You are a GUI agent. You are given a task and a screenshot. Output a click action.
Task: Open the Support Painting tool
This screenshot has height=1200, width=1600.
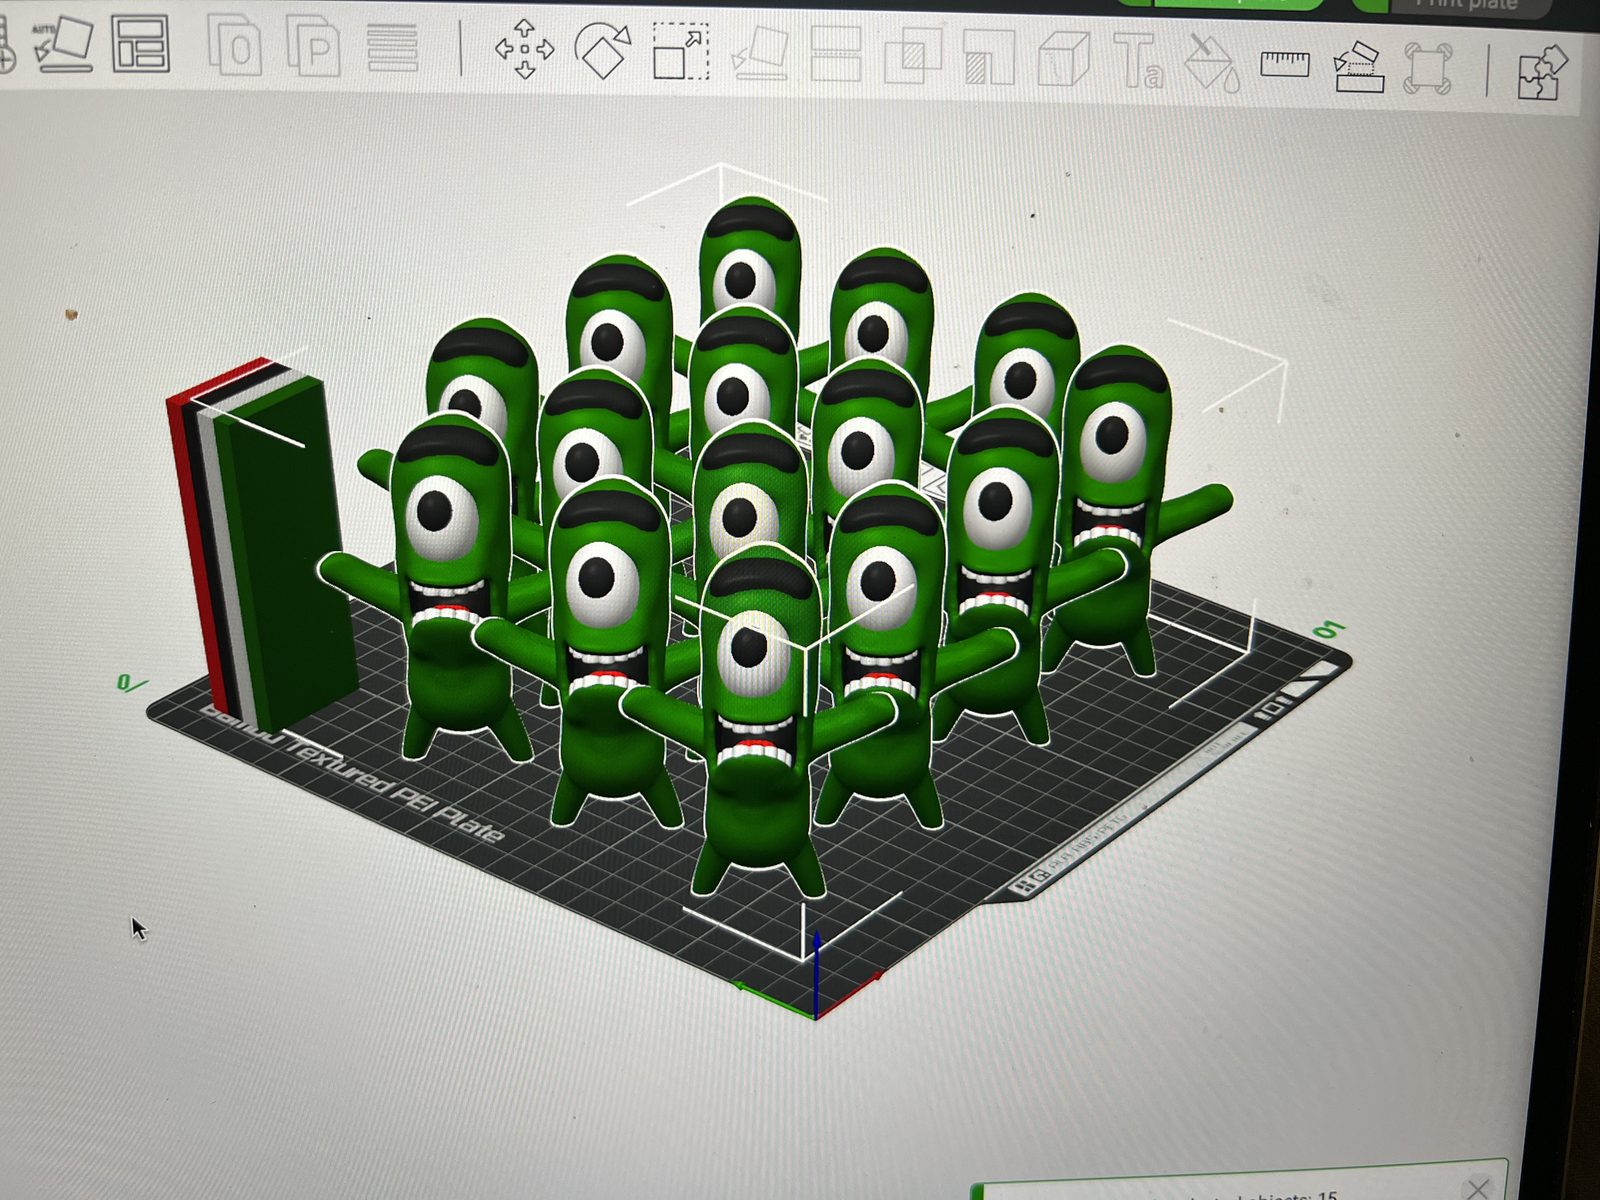[x=989, y=58]
